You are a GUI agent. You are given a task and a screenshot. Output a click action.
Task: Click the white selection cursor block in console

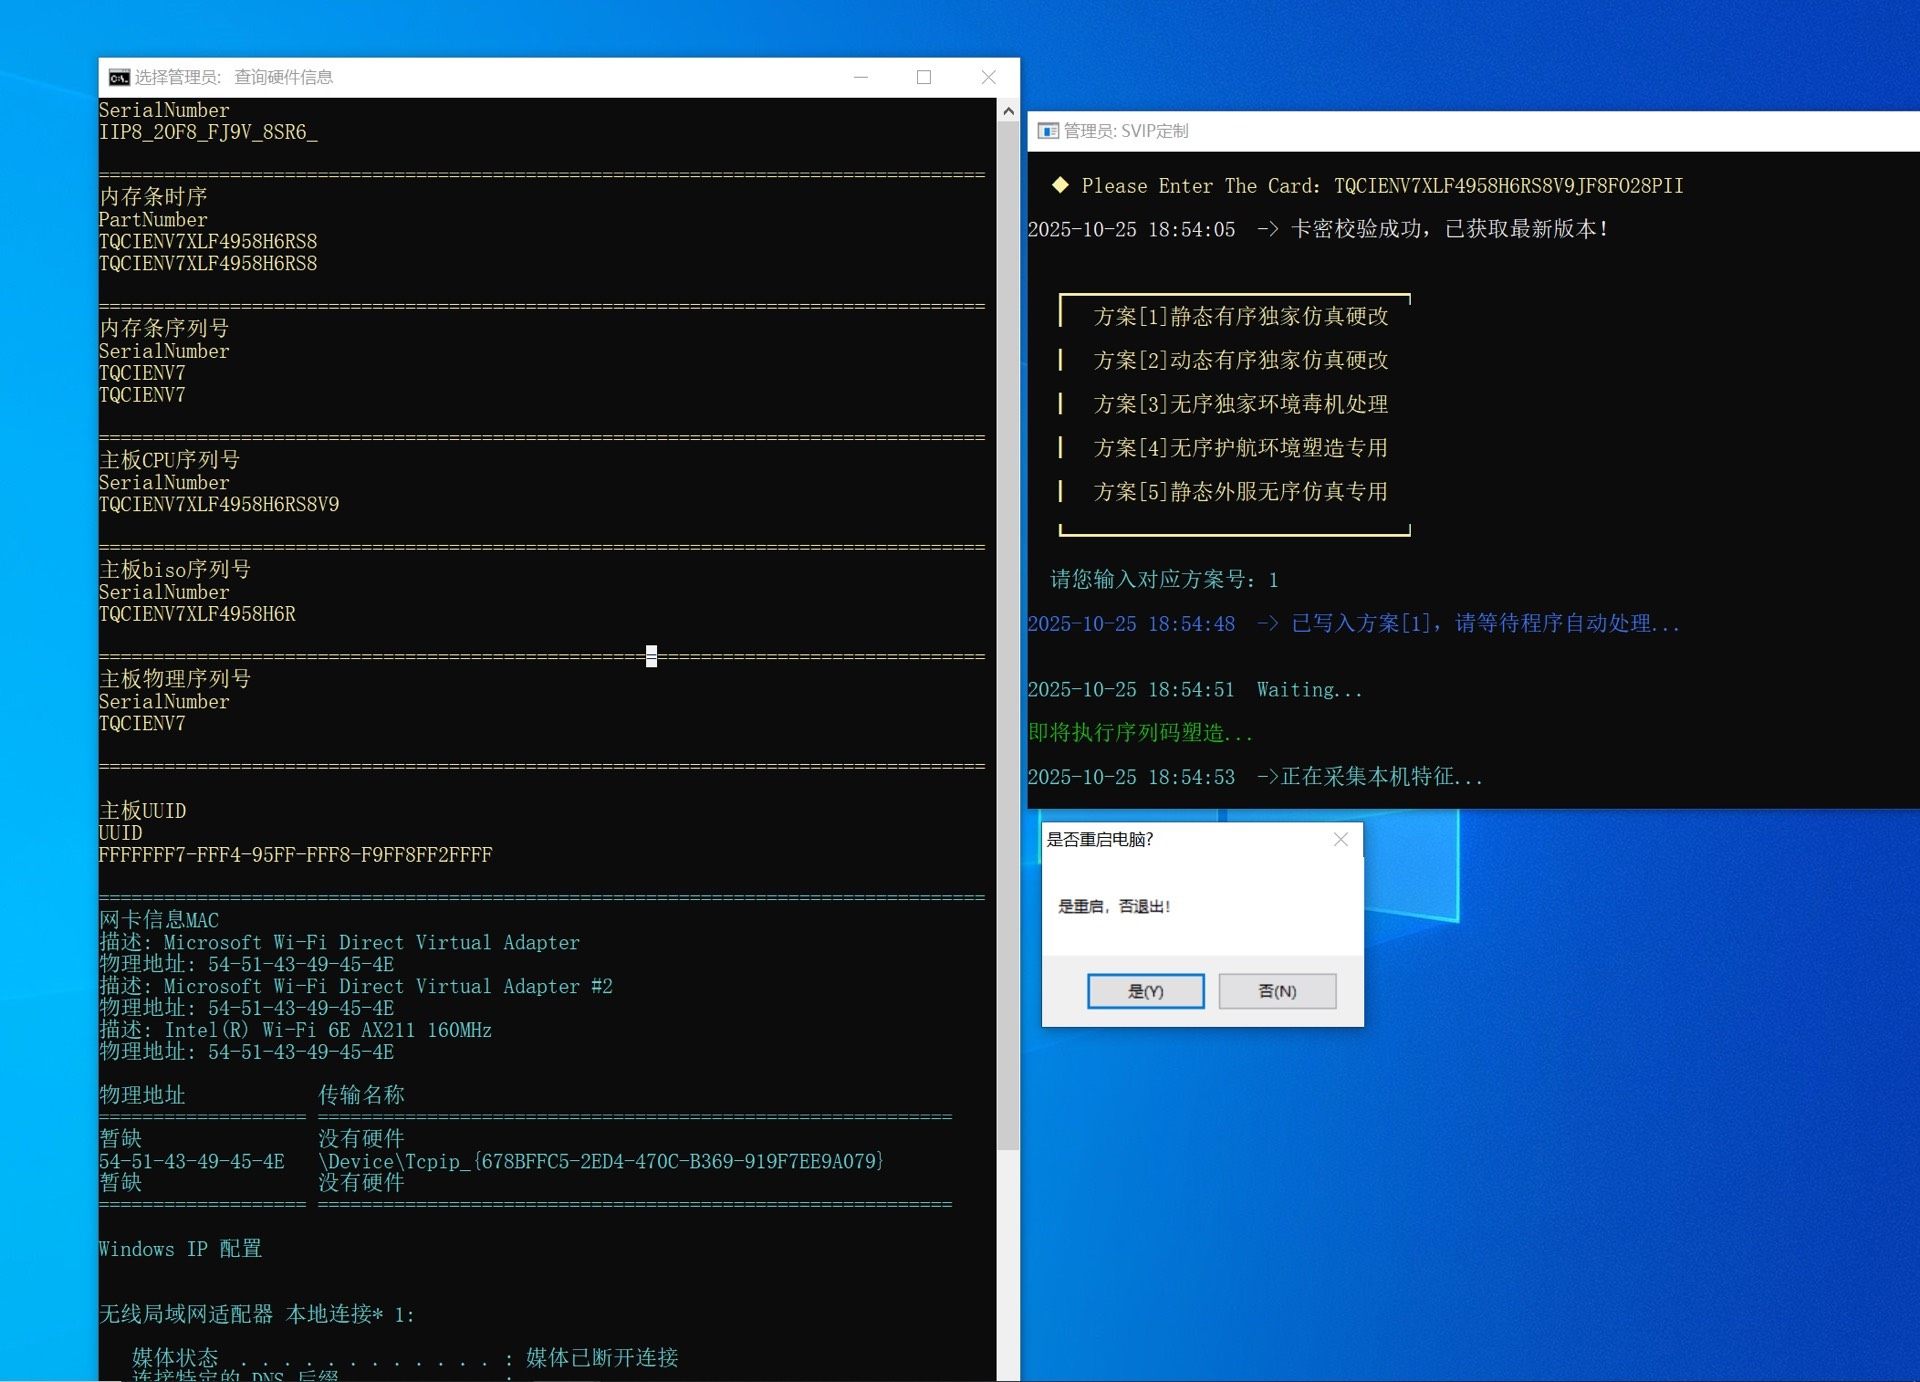point(651,656)
